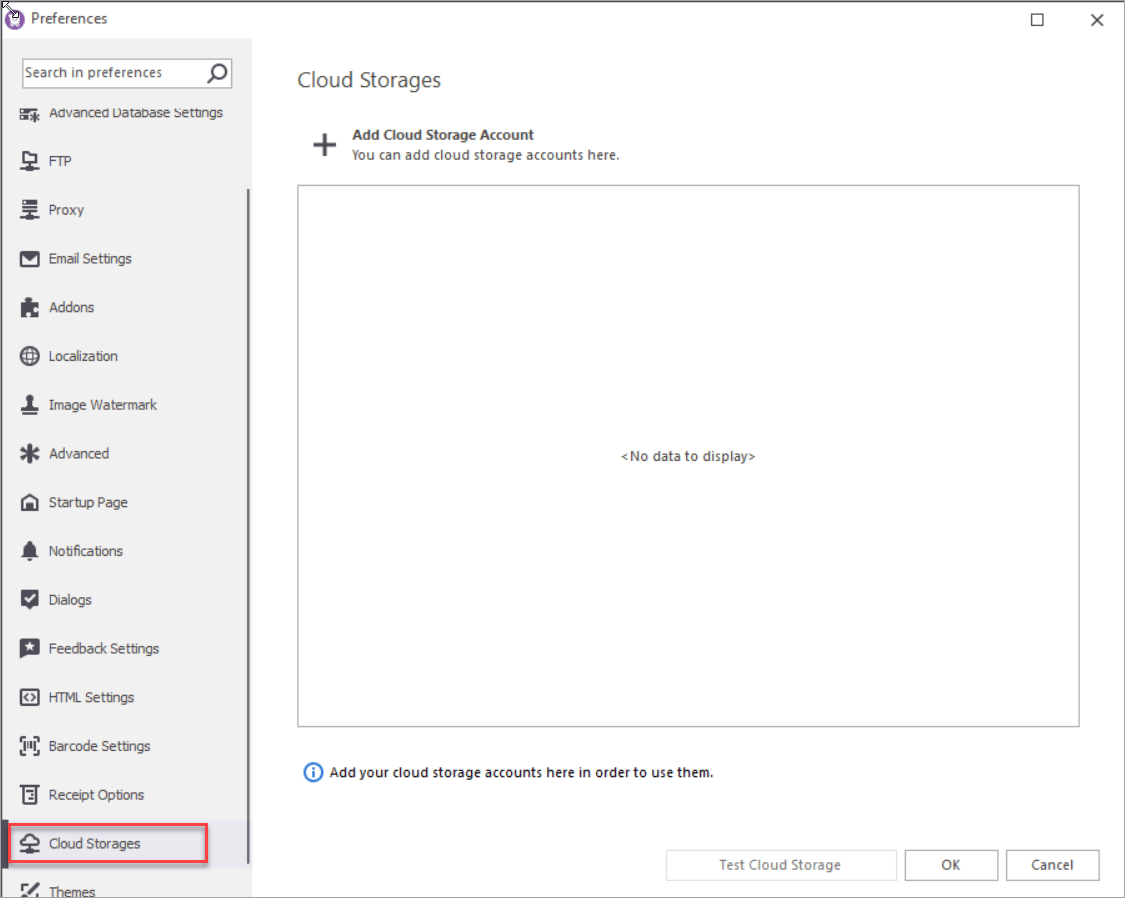Click the HTML Settings code icon
The image size is (1125, 898).
pos(29,698)
